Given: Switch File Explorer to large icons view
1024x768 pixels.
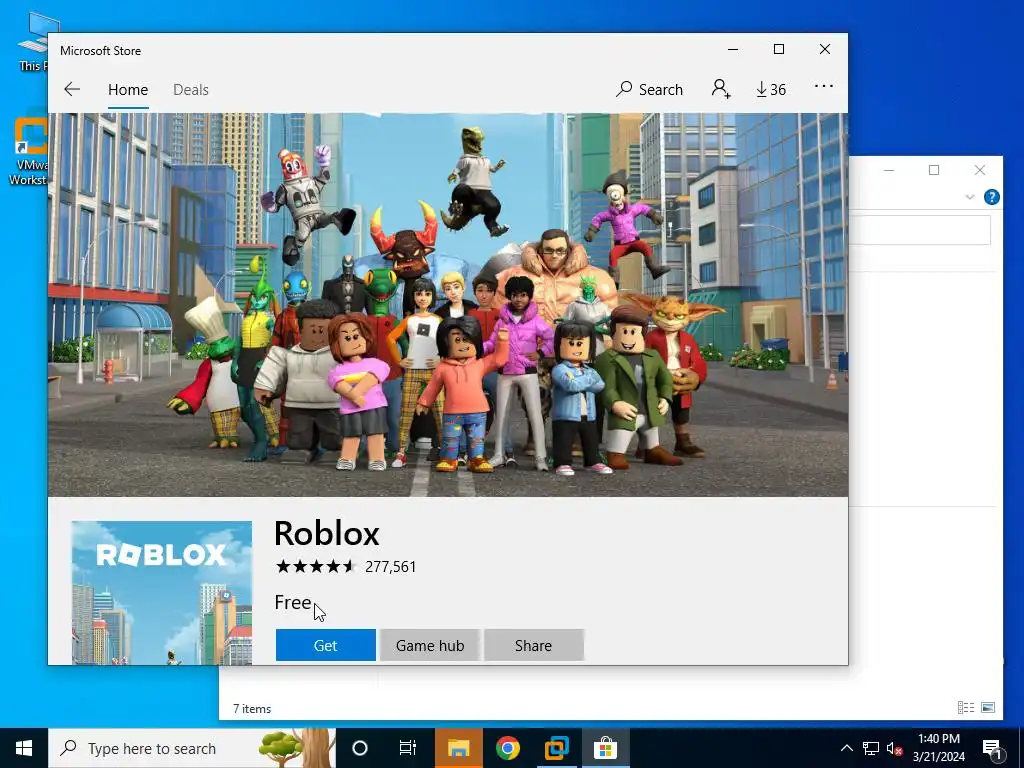Looking at the screenshot, I should pos(988,707).
